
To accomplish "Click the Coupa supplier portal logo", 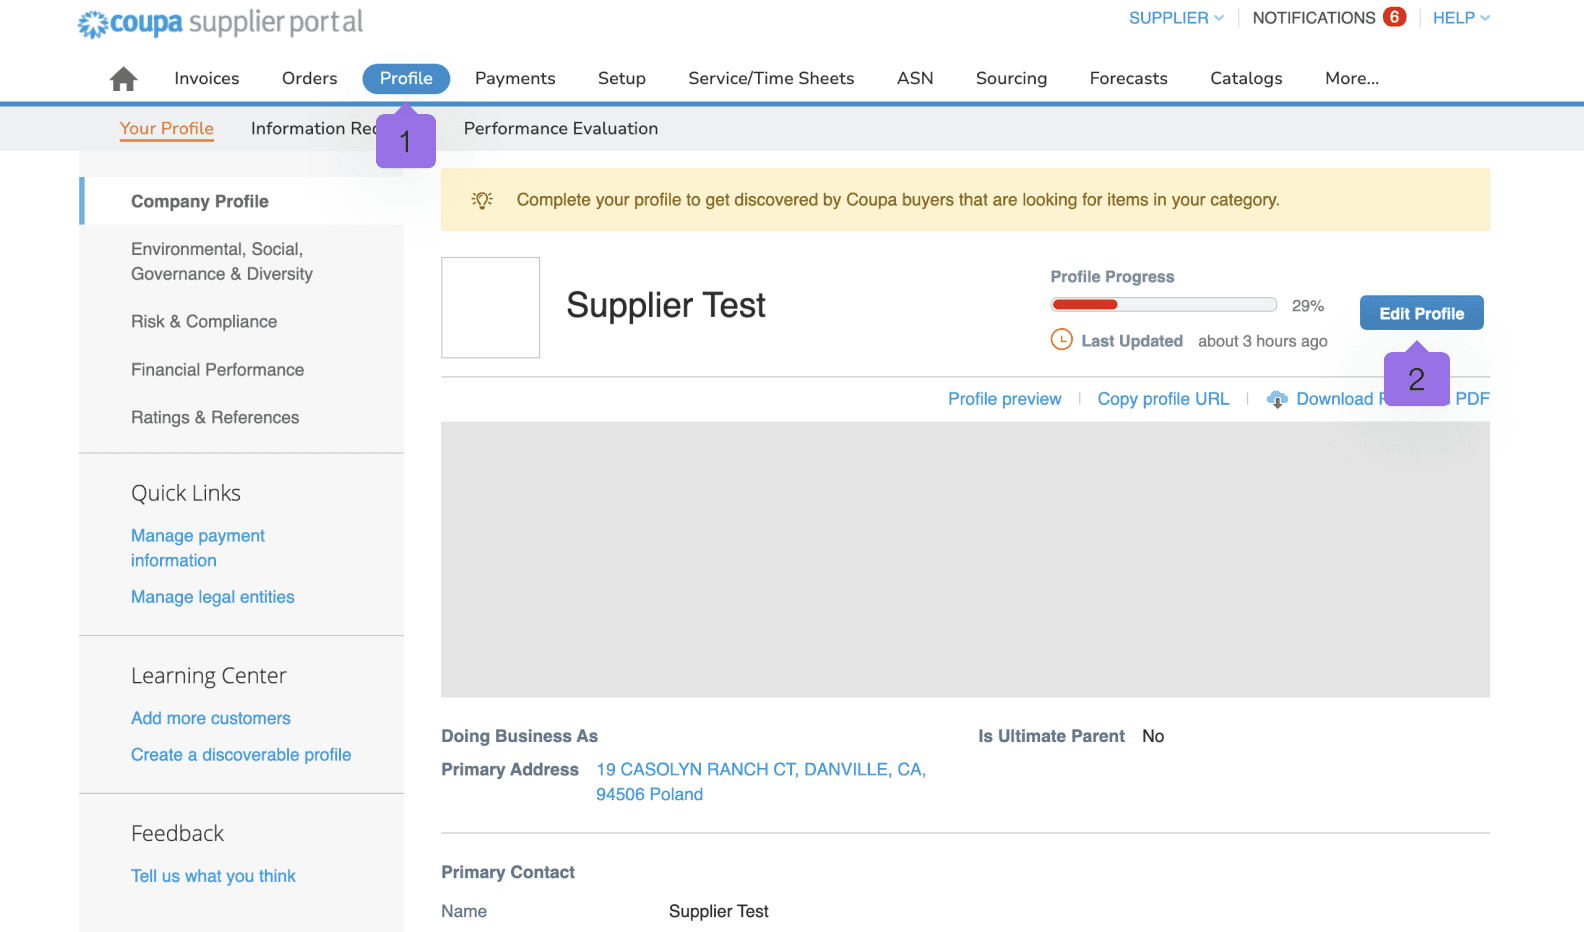I will [220, 23].
